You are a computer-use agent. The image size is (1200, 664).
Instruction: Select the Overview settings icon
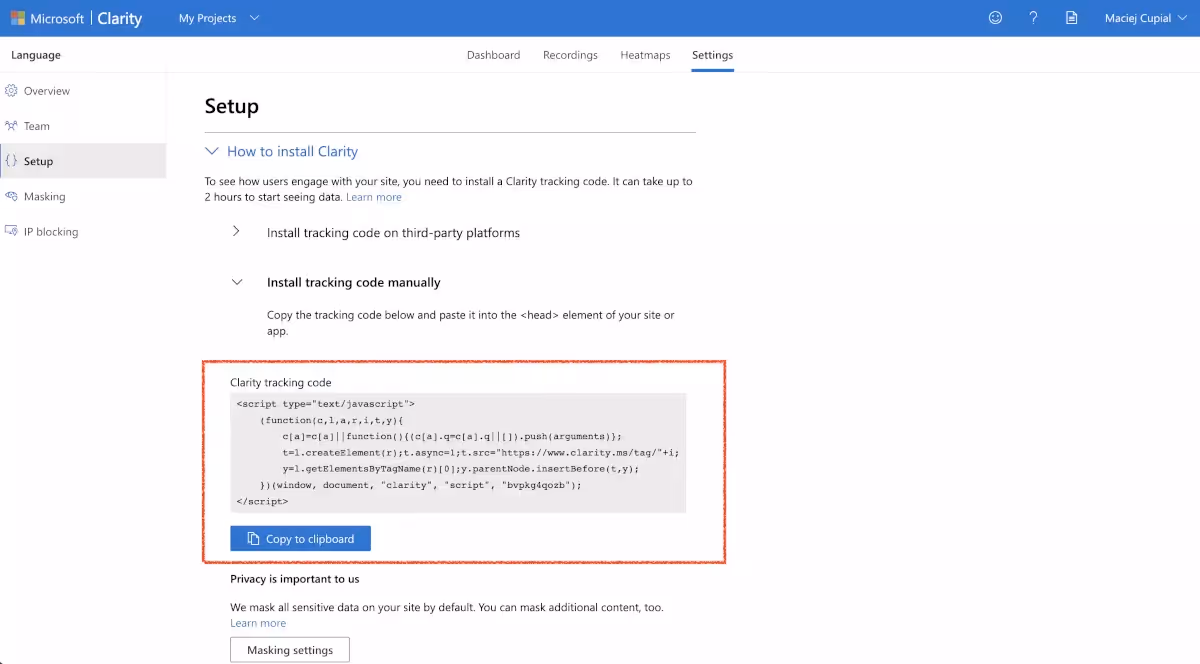[12, 90]
